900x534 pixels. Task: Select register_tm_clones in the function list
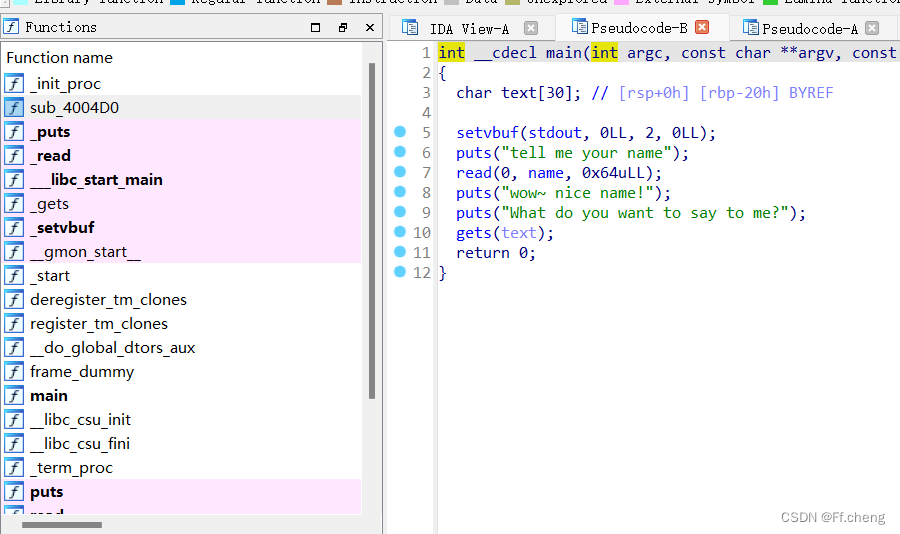(x=99, y=324)
